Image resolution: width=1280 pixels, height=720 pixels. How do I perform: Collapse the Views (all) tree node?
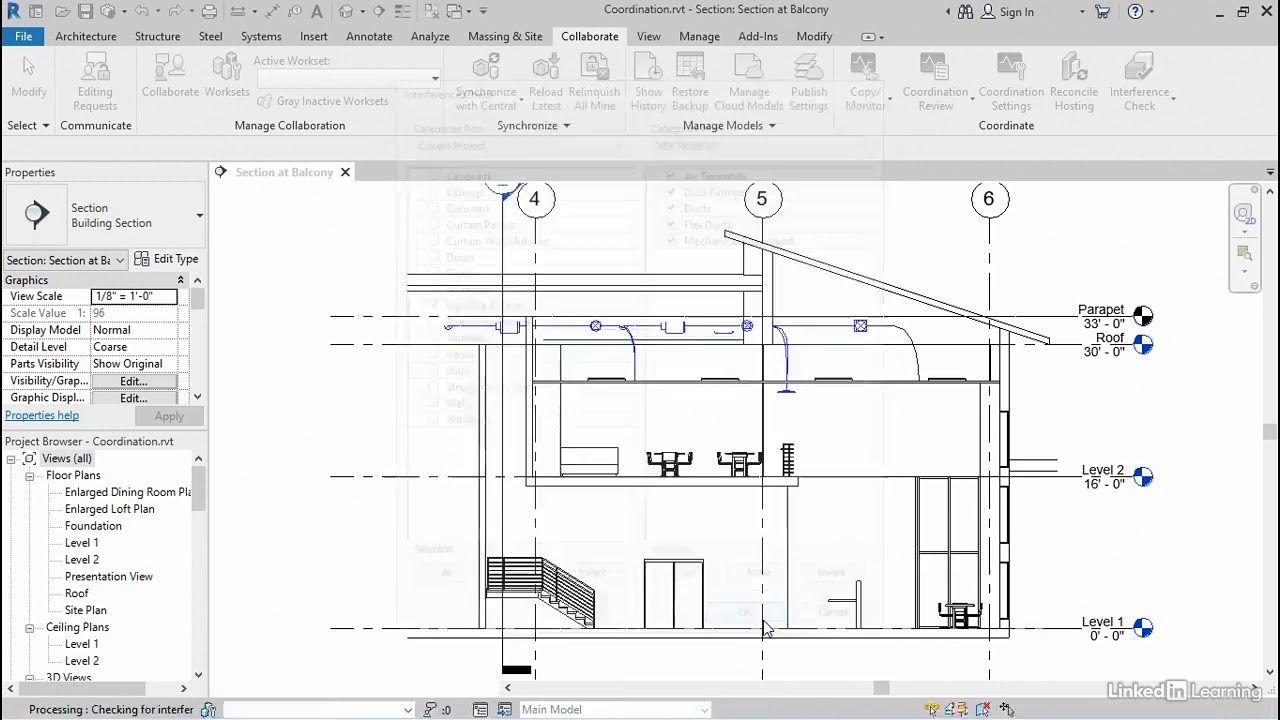tap(11, 459)
